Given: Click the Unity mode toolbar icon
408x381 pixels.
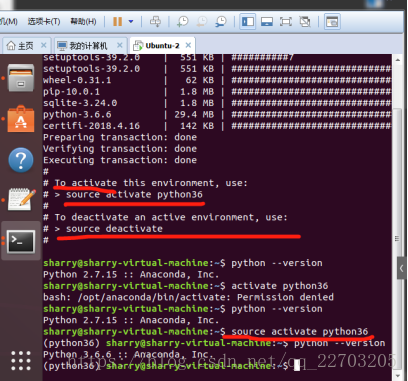Looking at the screenshot, I should (305, 22).
